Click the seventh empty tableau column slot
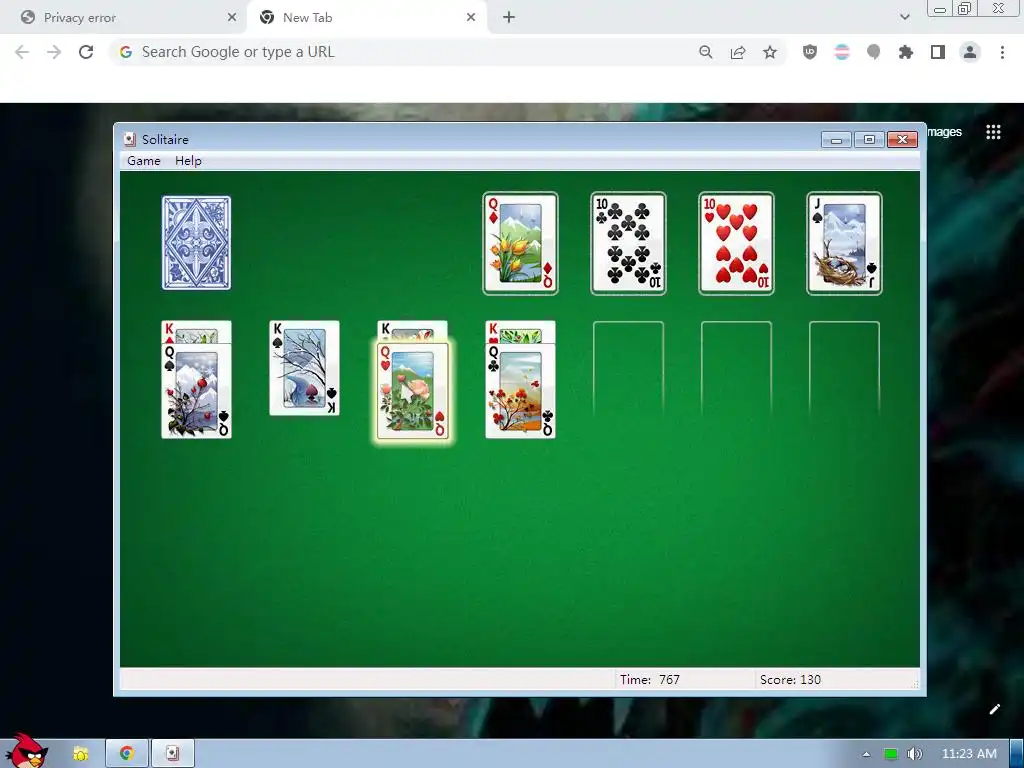Screen dimensions: 1024x768 coord(844,369)
